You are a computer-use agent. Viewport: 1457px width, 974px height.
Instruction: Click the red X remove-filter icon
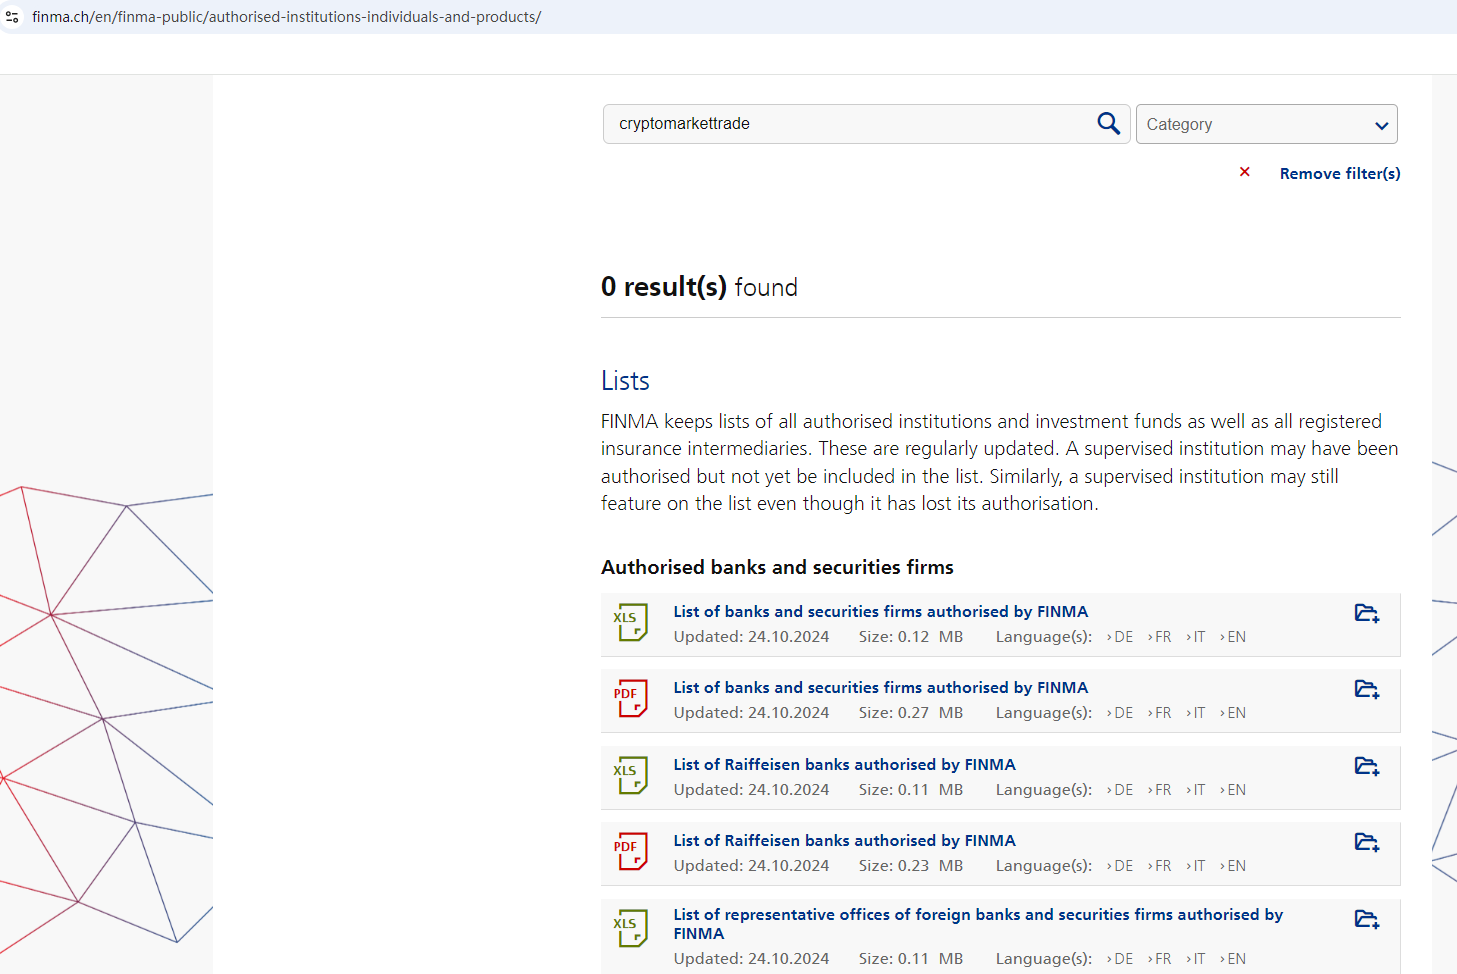(x=1245, y=172)
